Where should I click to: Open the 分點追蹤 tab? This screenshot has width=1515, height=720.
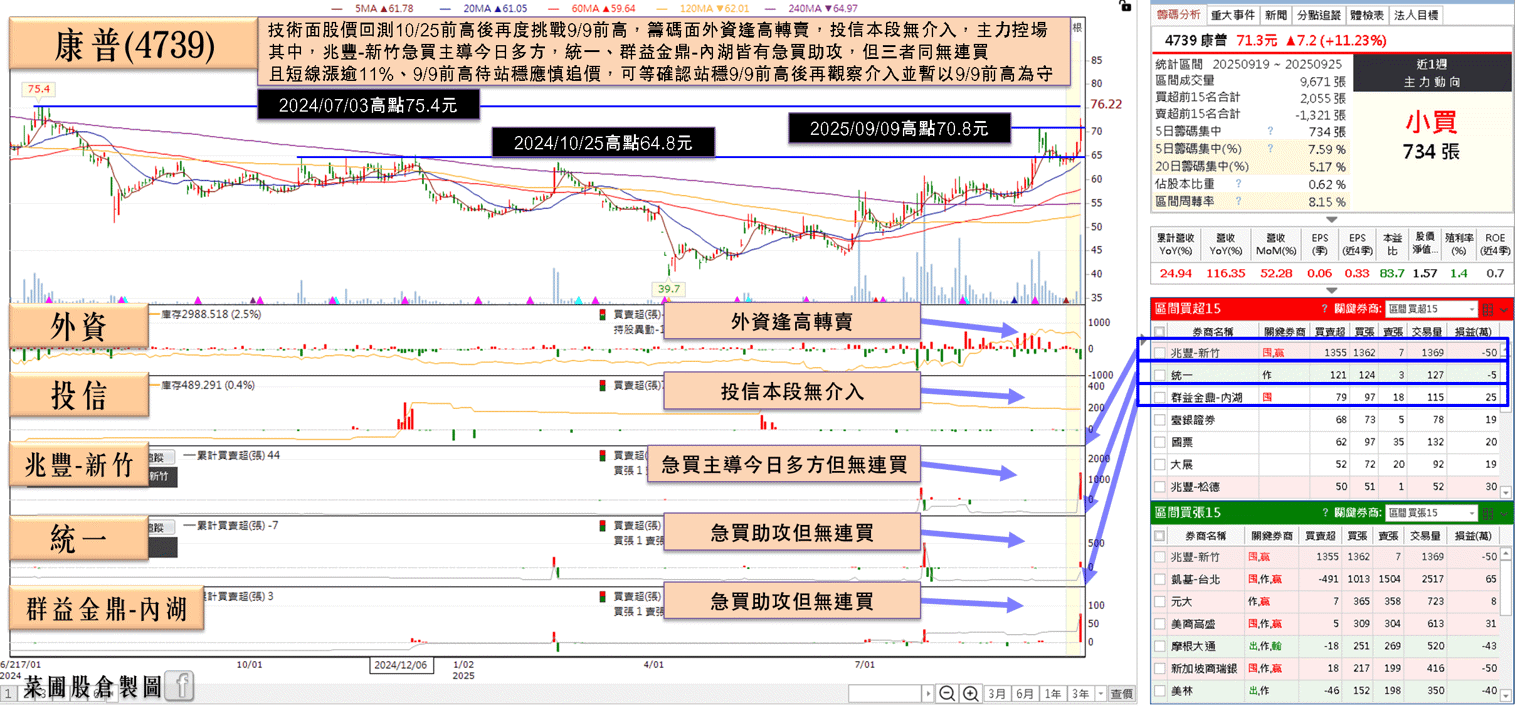pyautogui.click(x=1319, y=15)
